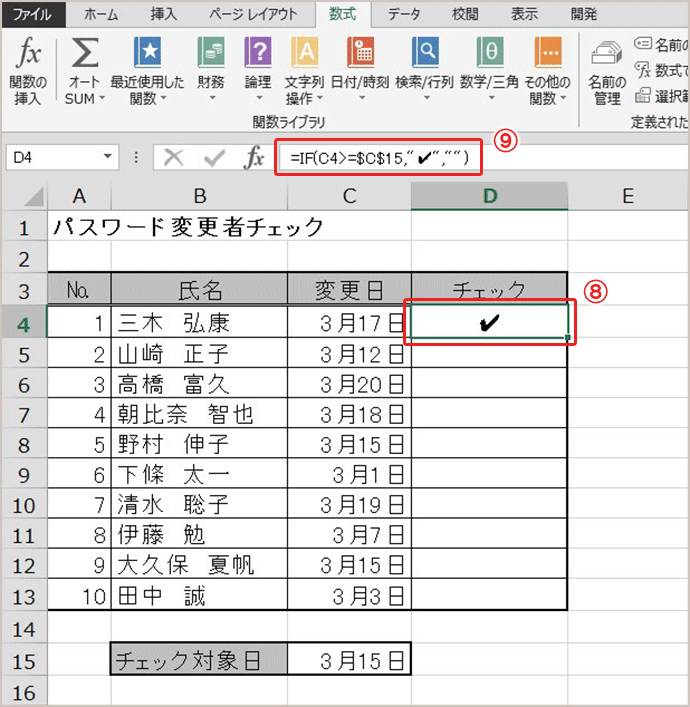Expand the 最近使用した関数 dropdown arrow
Viewport: 690px width, 707px height.
pos(163,98)
